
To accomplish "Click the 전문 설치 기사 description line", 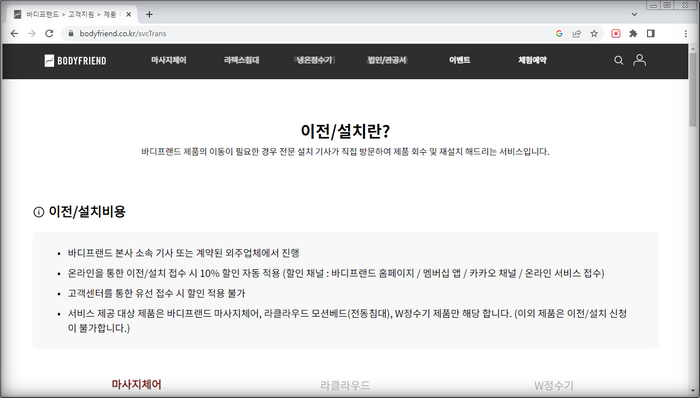I will (345, 152).
